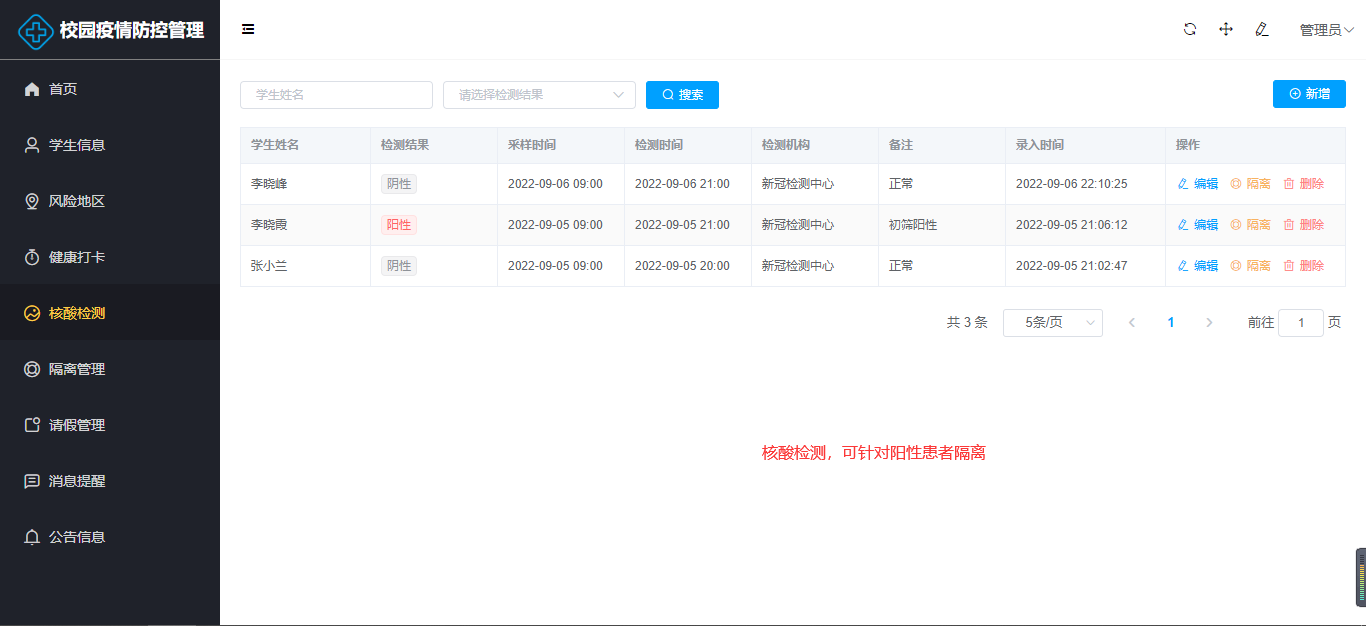Image resolution: width=1366 pixels, height=626 pixels.
Task: Click the sidebar collapse hamburger icon
Action: coord(248,29)
